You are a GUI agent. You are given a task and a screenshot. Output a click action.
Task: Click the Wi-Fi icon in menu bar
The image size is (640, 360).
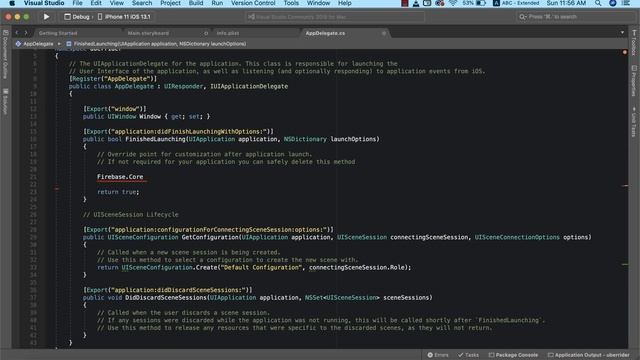coord(453,3)
